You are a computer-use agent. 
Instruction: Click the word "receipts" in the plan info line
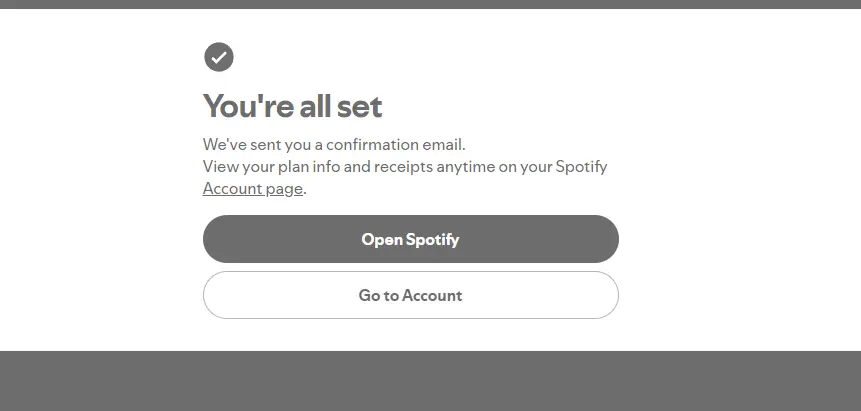404,166
